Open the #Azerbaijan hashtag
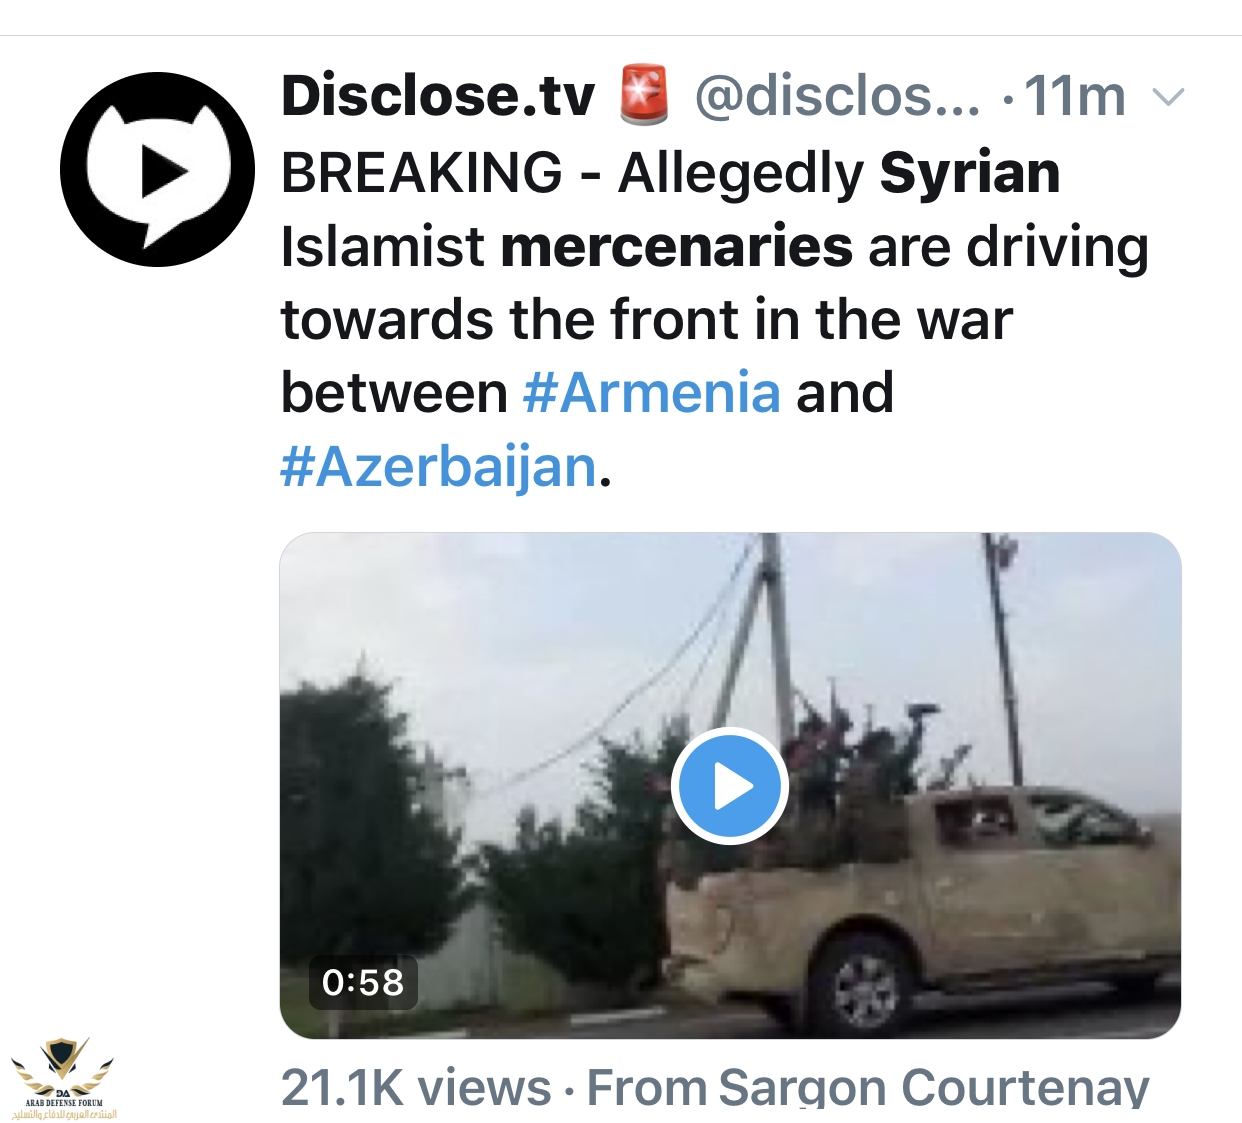This screenshot has height=1123, width=1242. coord(439,466)
